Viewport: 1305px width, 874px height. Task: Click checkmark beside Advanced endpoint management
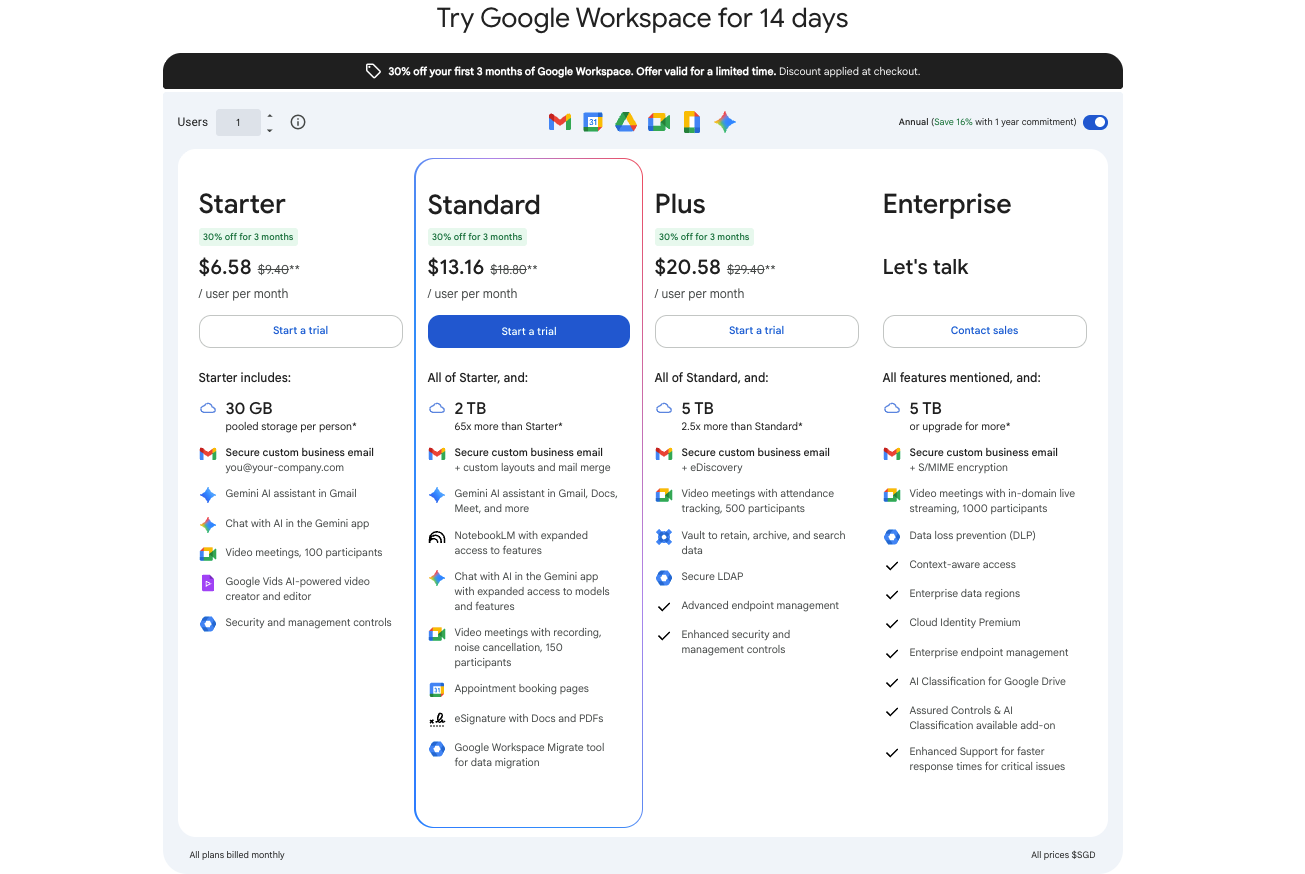pos(664,606)
